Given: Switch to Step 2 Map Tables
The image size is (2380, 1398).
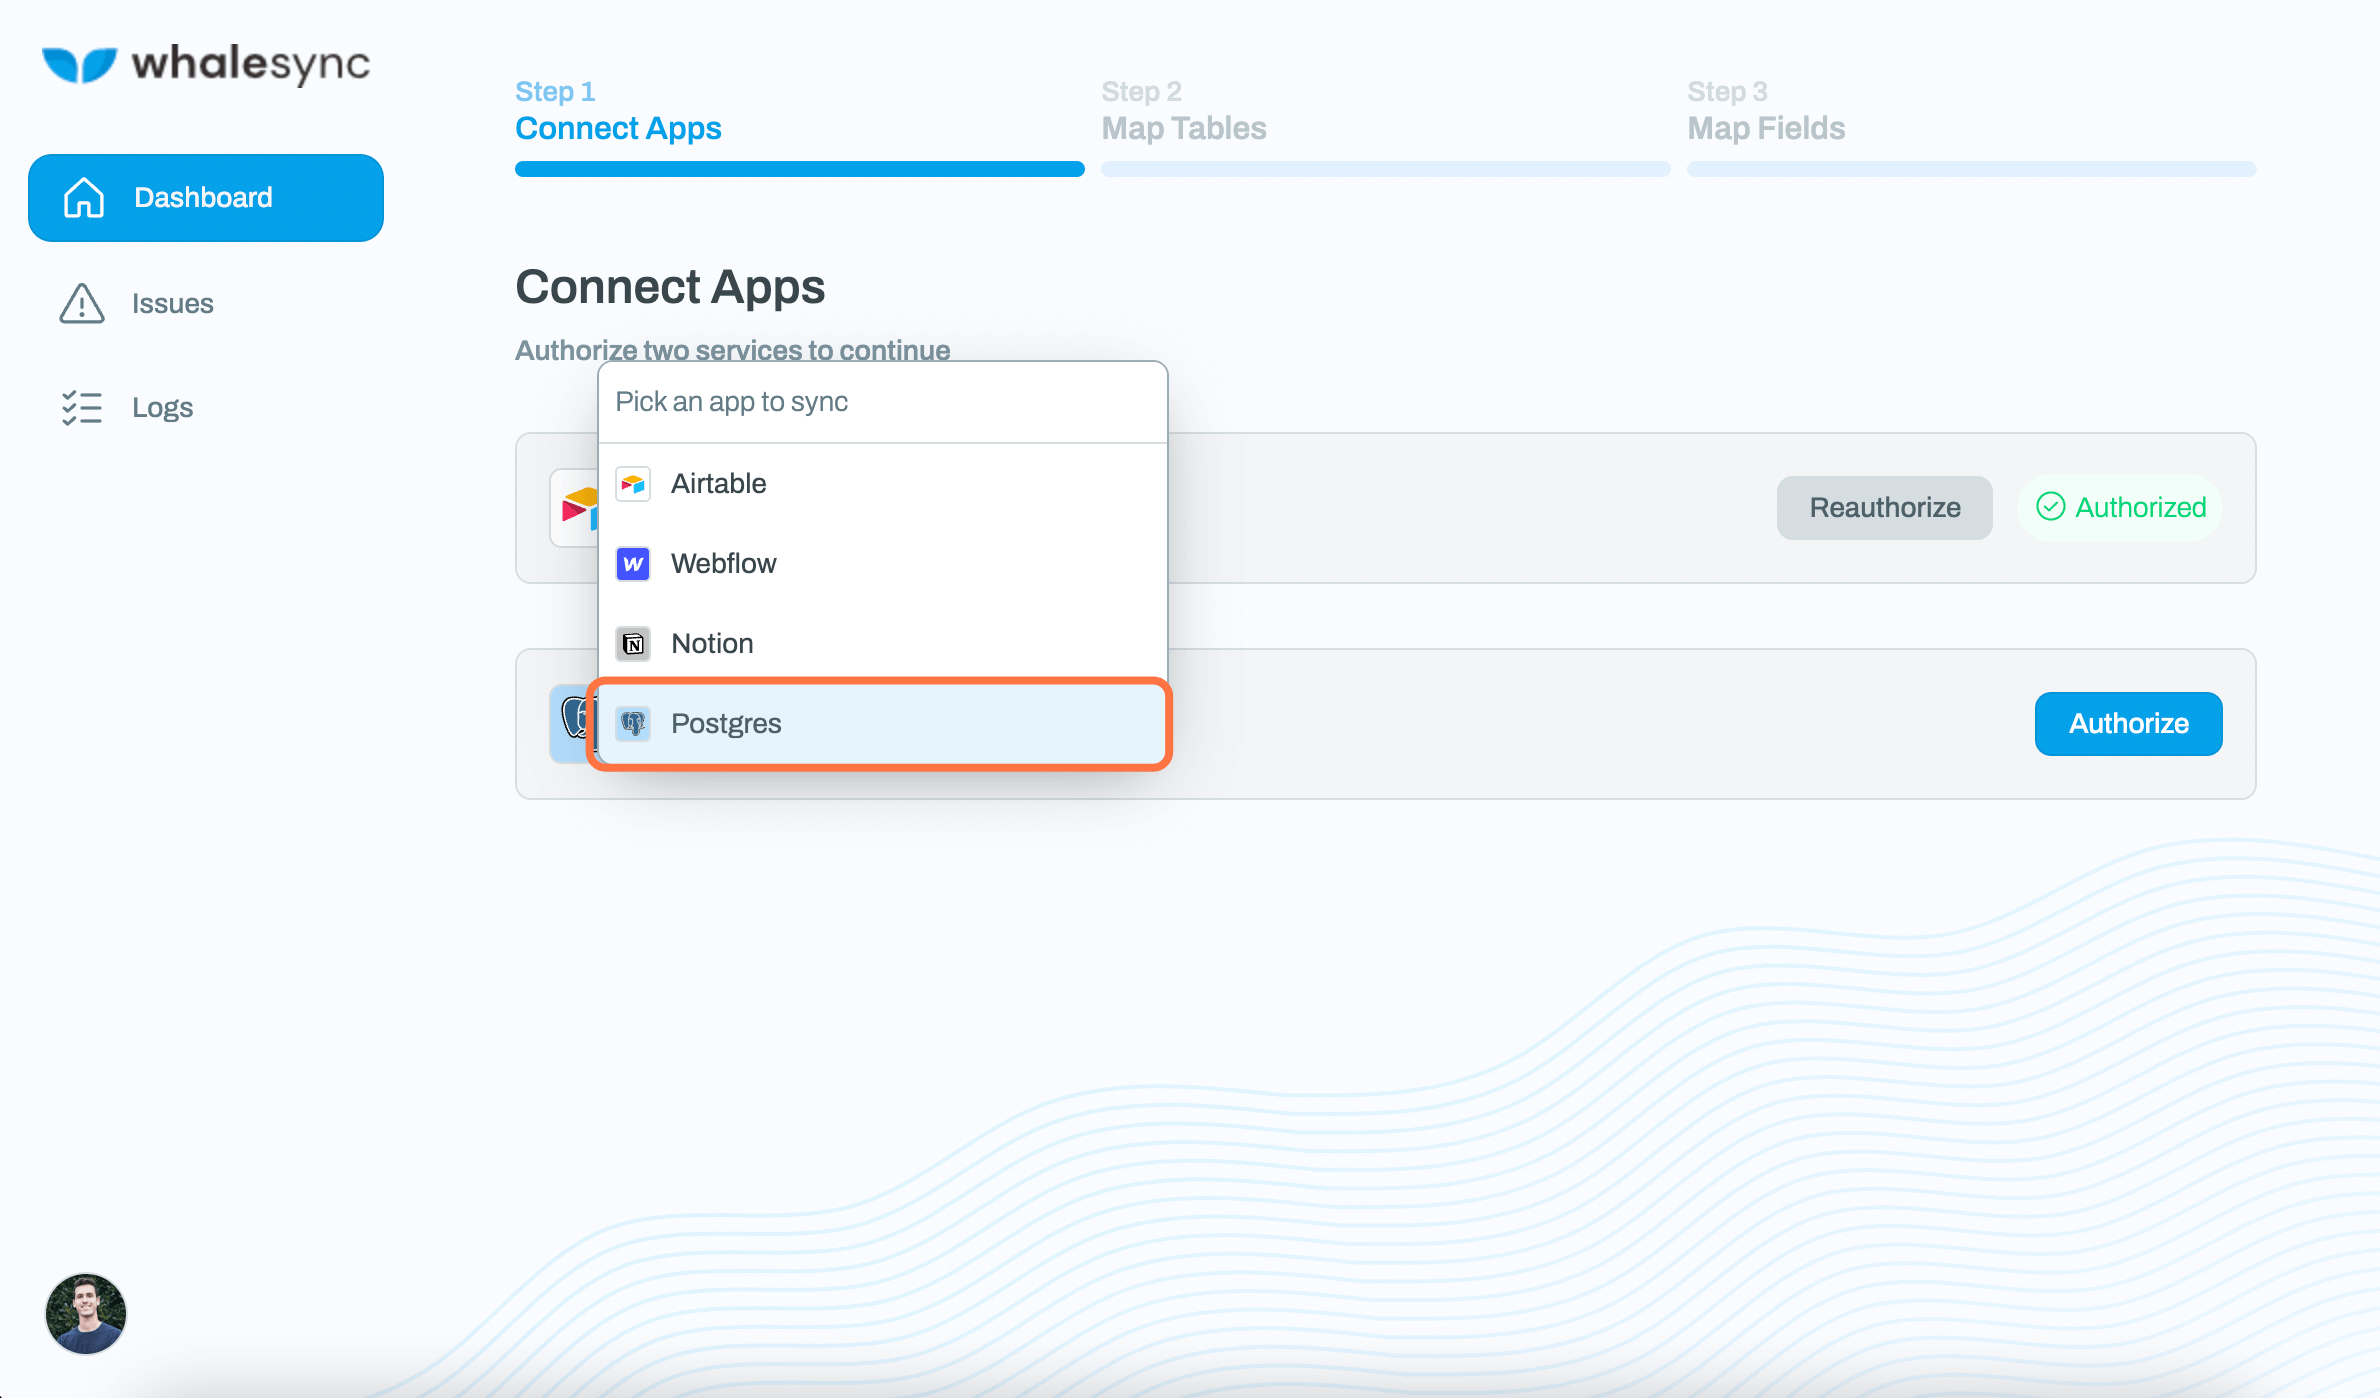Looking at the screenshot, I should tap(1184, 128).
